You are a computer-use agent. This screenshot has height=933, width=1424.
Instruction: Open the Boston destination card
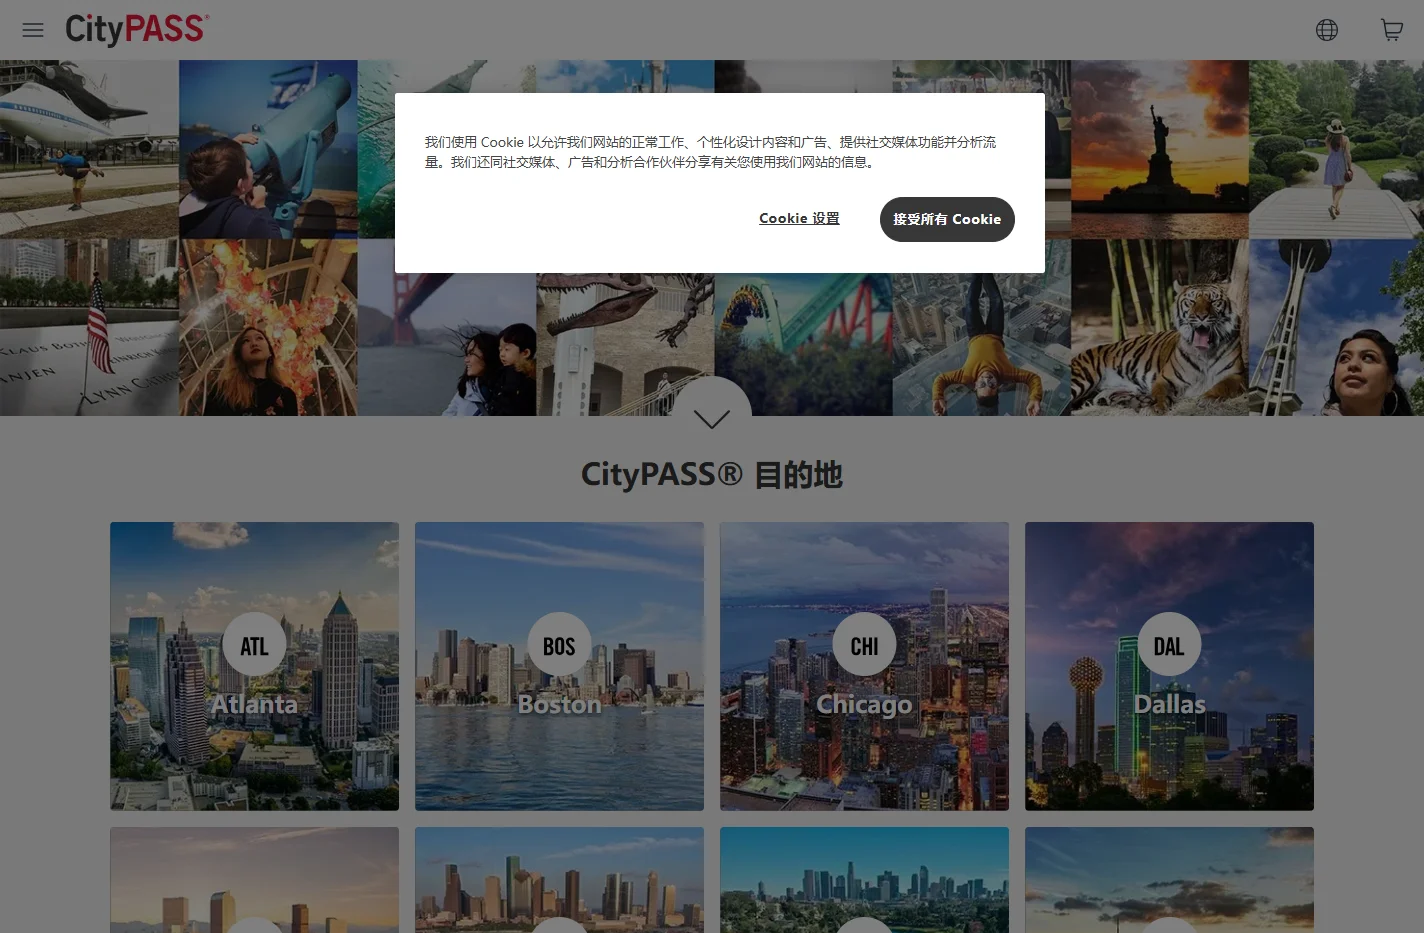pos(559,666)
